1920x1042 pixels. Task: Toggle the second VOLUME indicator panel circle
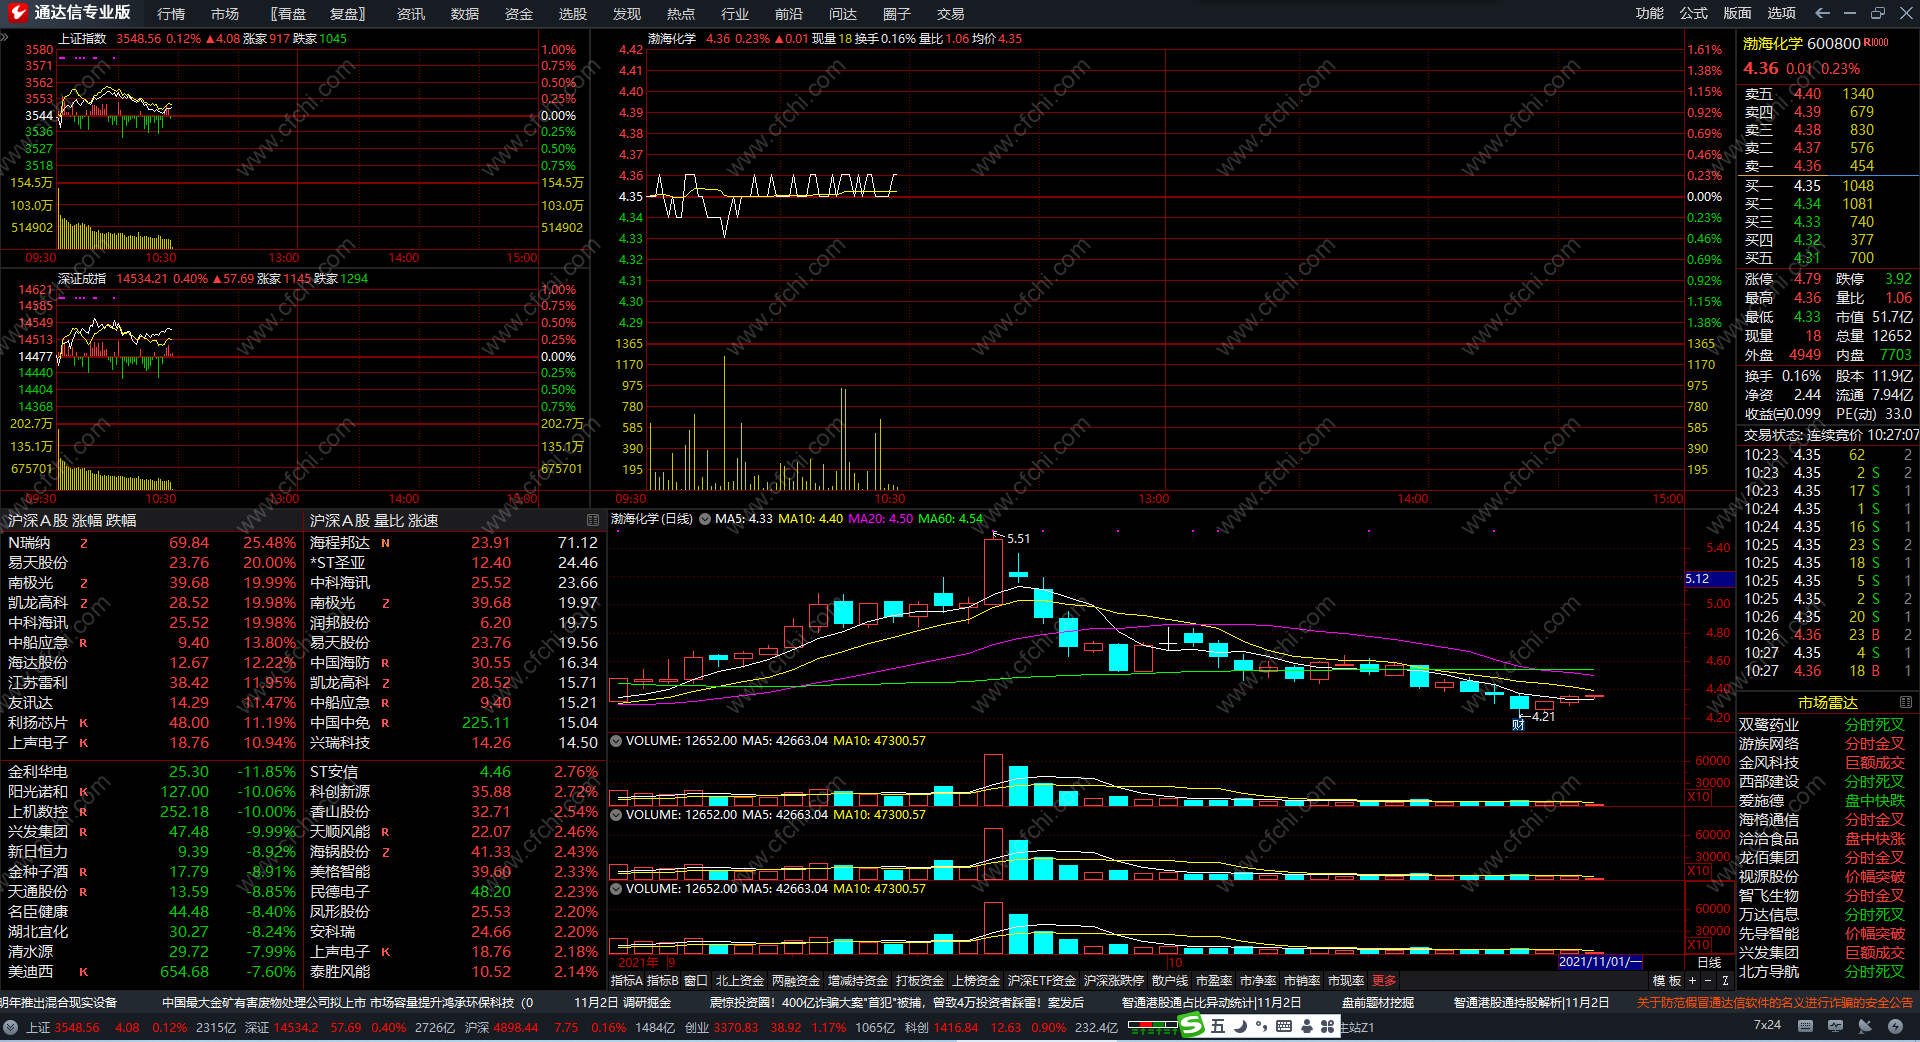click(x=617, y=814)
